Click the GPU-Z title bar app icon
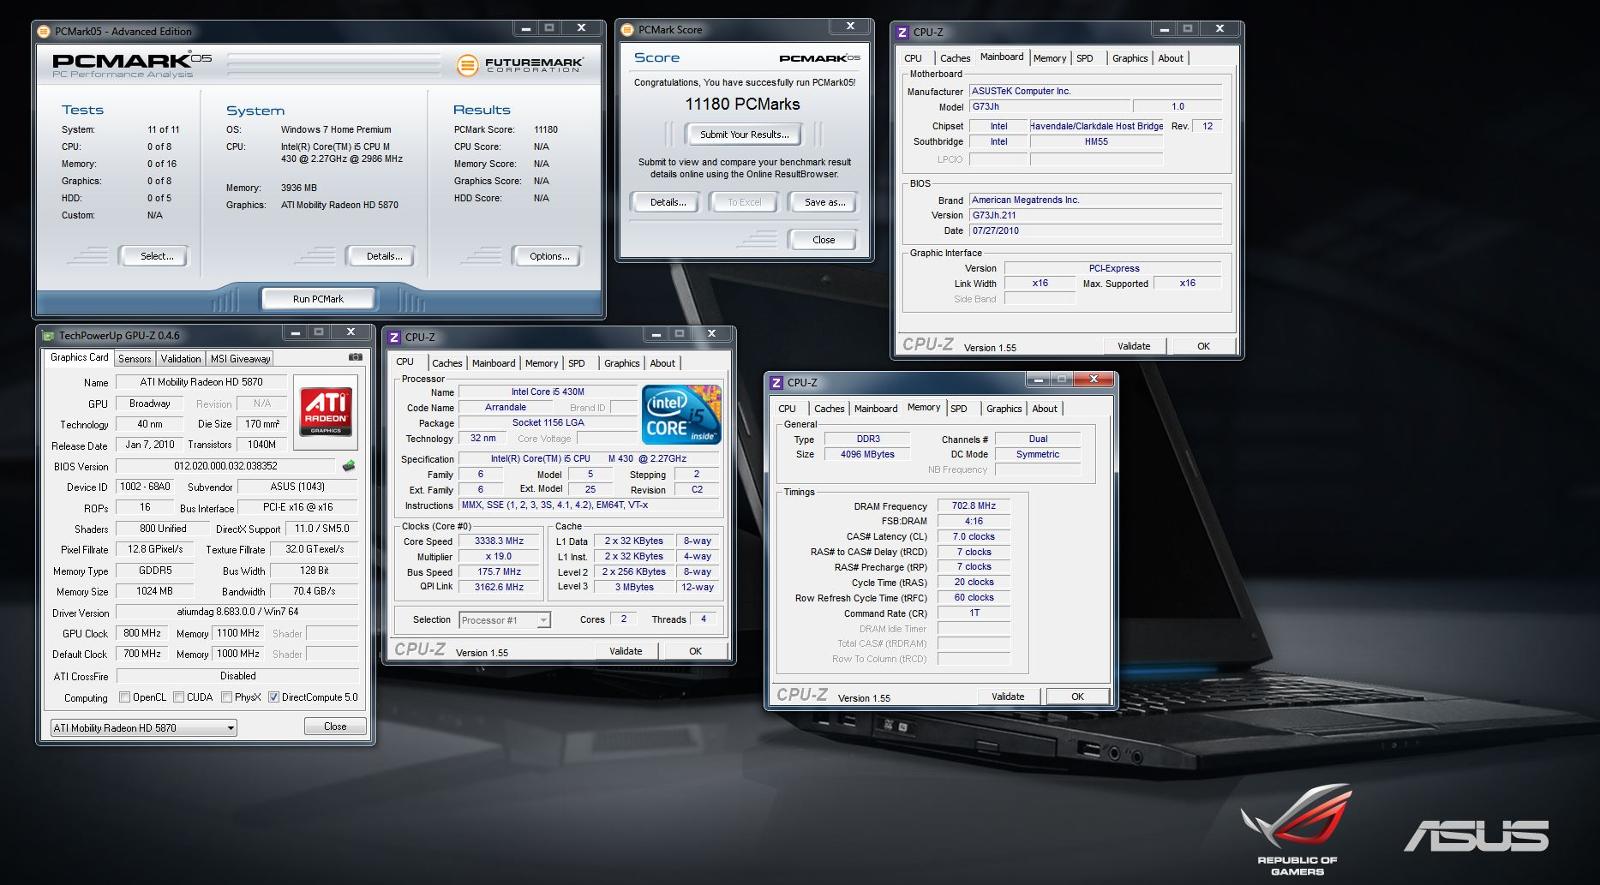This screenshot has width=1600, height=885. click(x=48, y=335)
